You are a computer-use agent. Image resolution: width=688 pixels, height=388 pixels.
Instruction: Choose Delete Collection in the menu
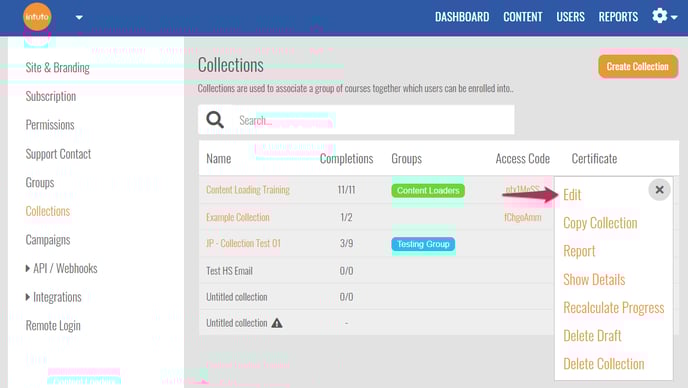[604, 364]
